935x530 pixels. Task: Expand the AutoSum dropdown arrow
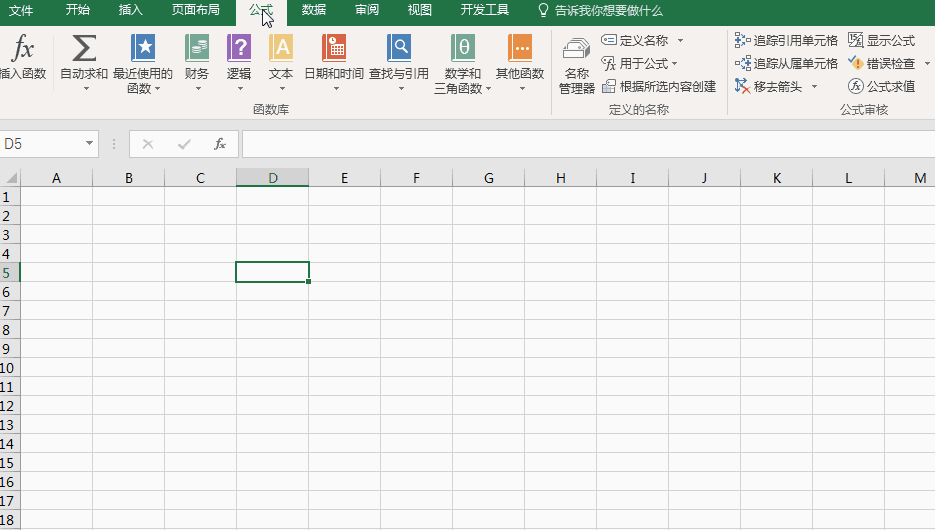86,89
